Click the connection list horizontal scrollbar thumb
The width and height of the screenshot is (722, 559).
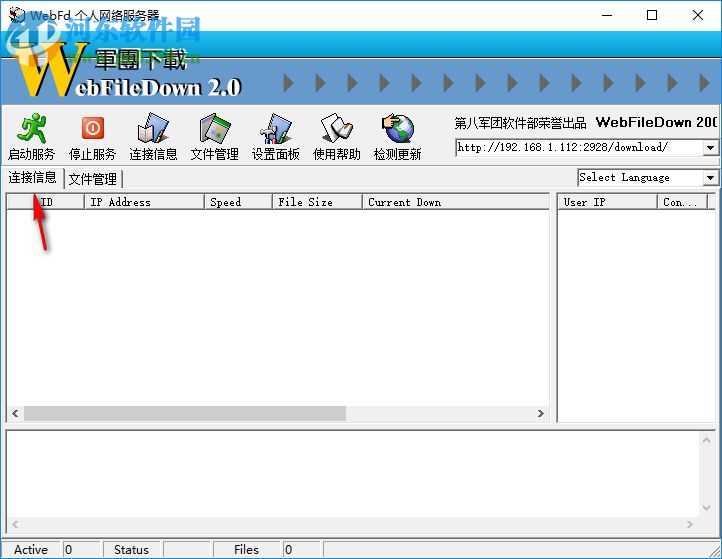pyautogui.click(x=185, y=413)
